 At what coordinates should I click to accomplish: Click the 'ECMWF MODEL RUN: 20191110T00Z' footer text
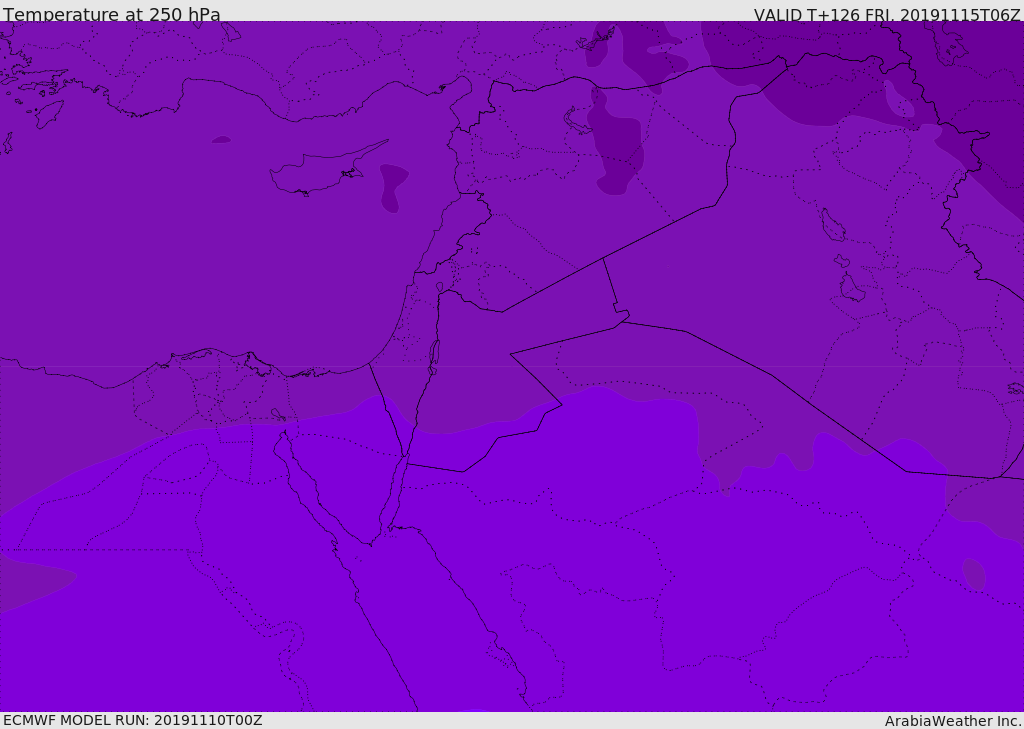(133, 720)
